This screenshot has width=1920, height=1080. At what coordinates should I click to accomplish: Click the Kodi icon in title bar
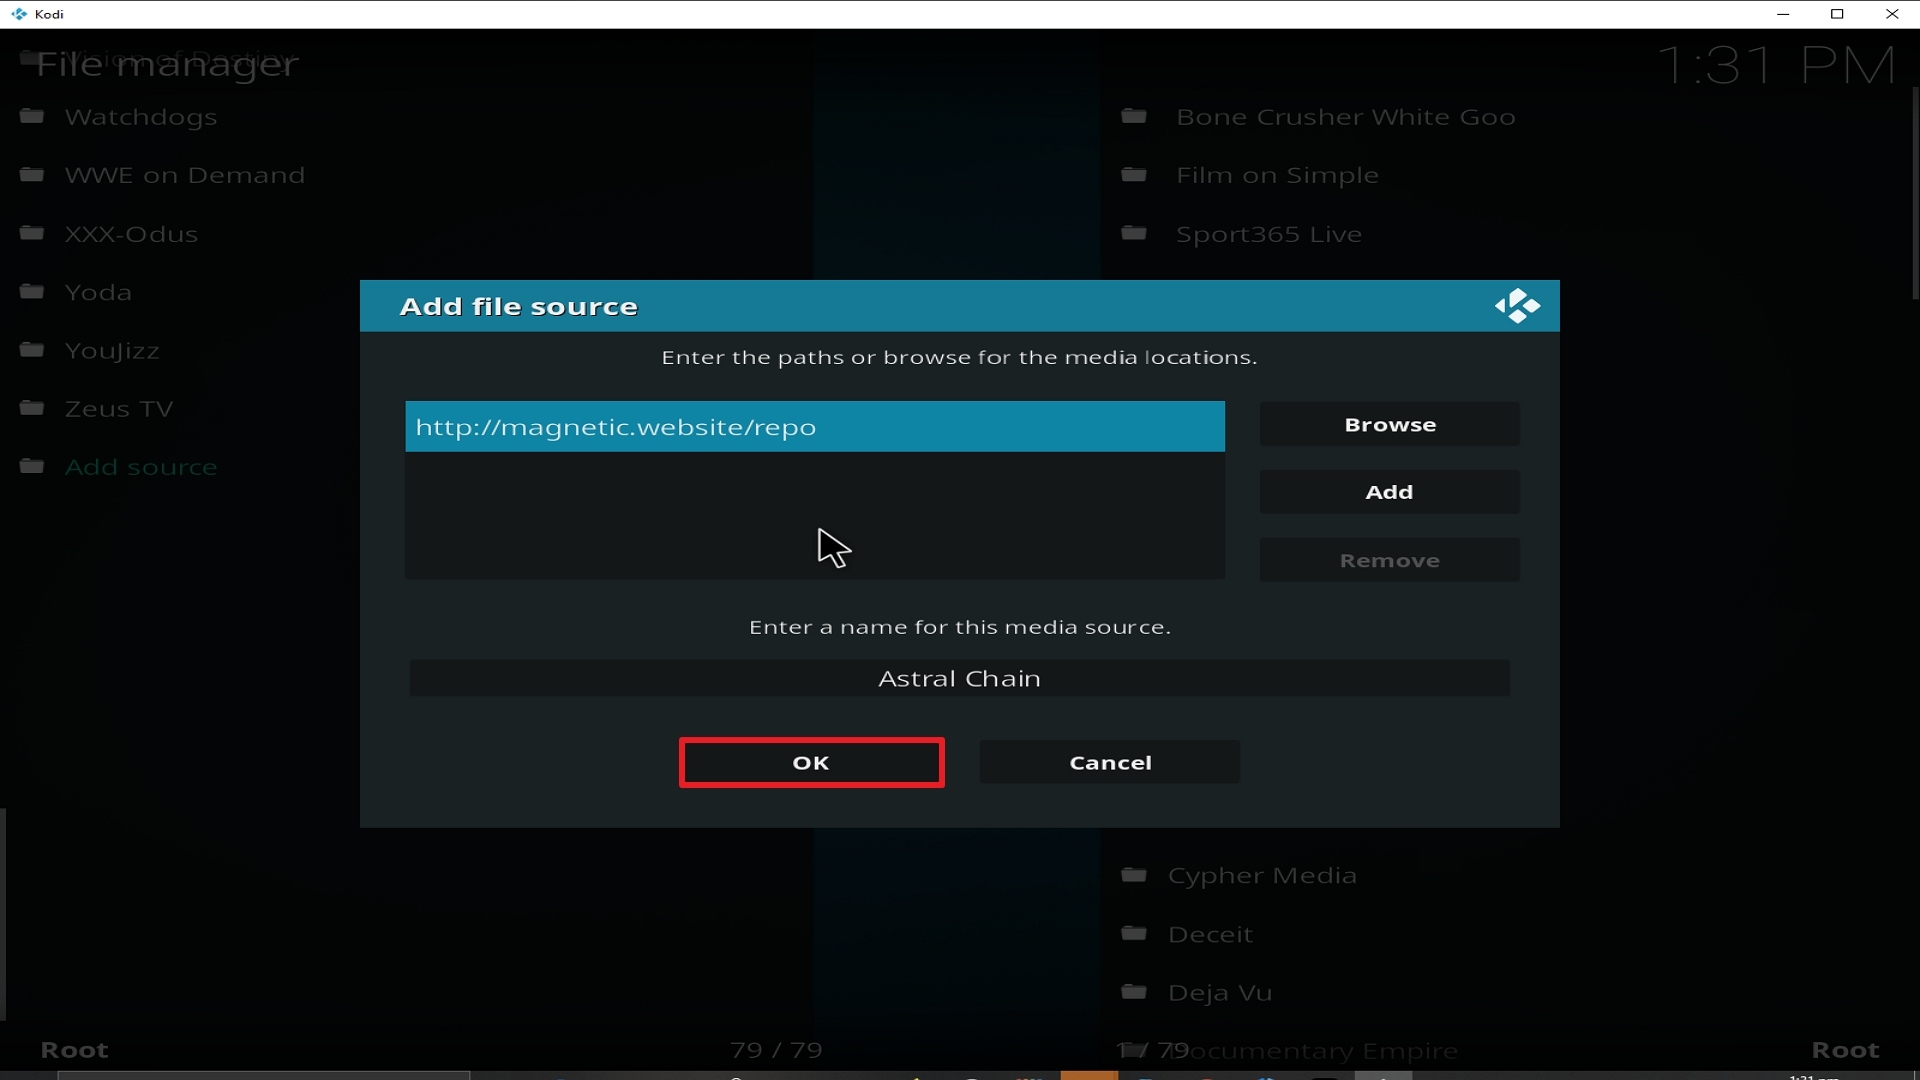(x=19, y=14)
